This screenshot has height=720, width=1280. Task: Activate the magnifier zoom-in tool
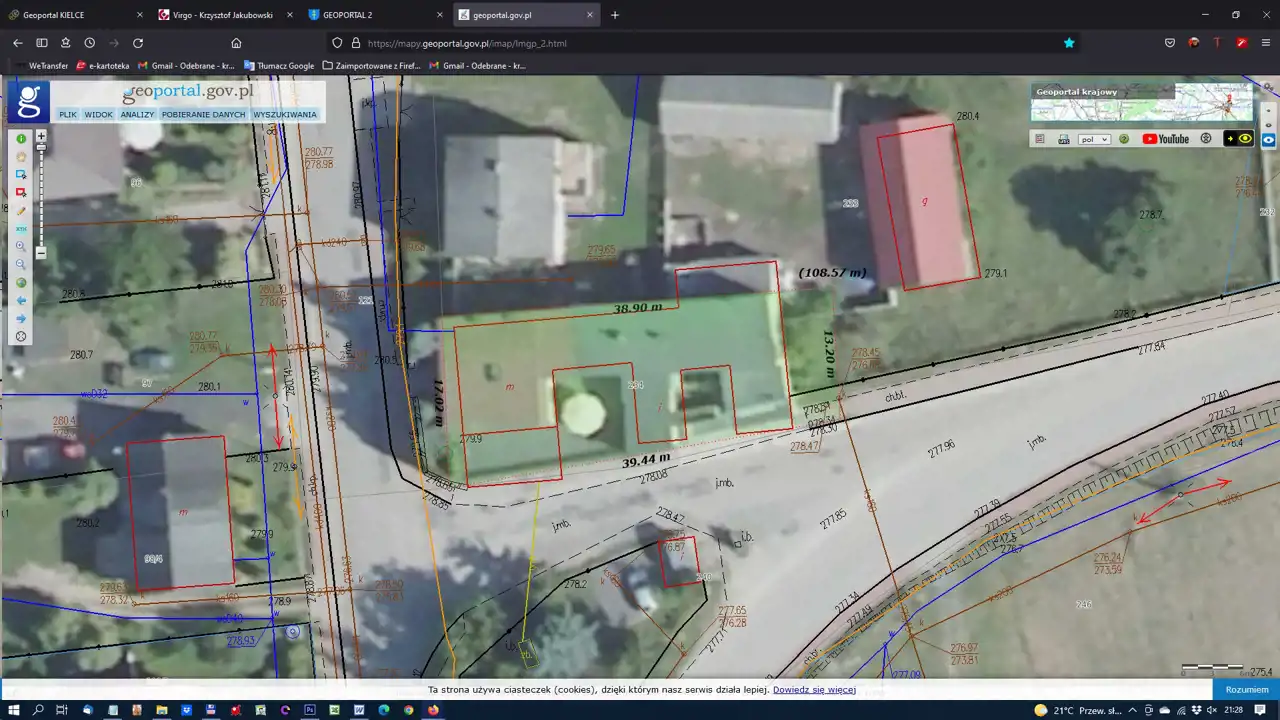[21, 246]
